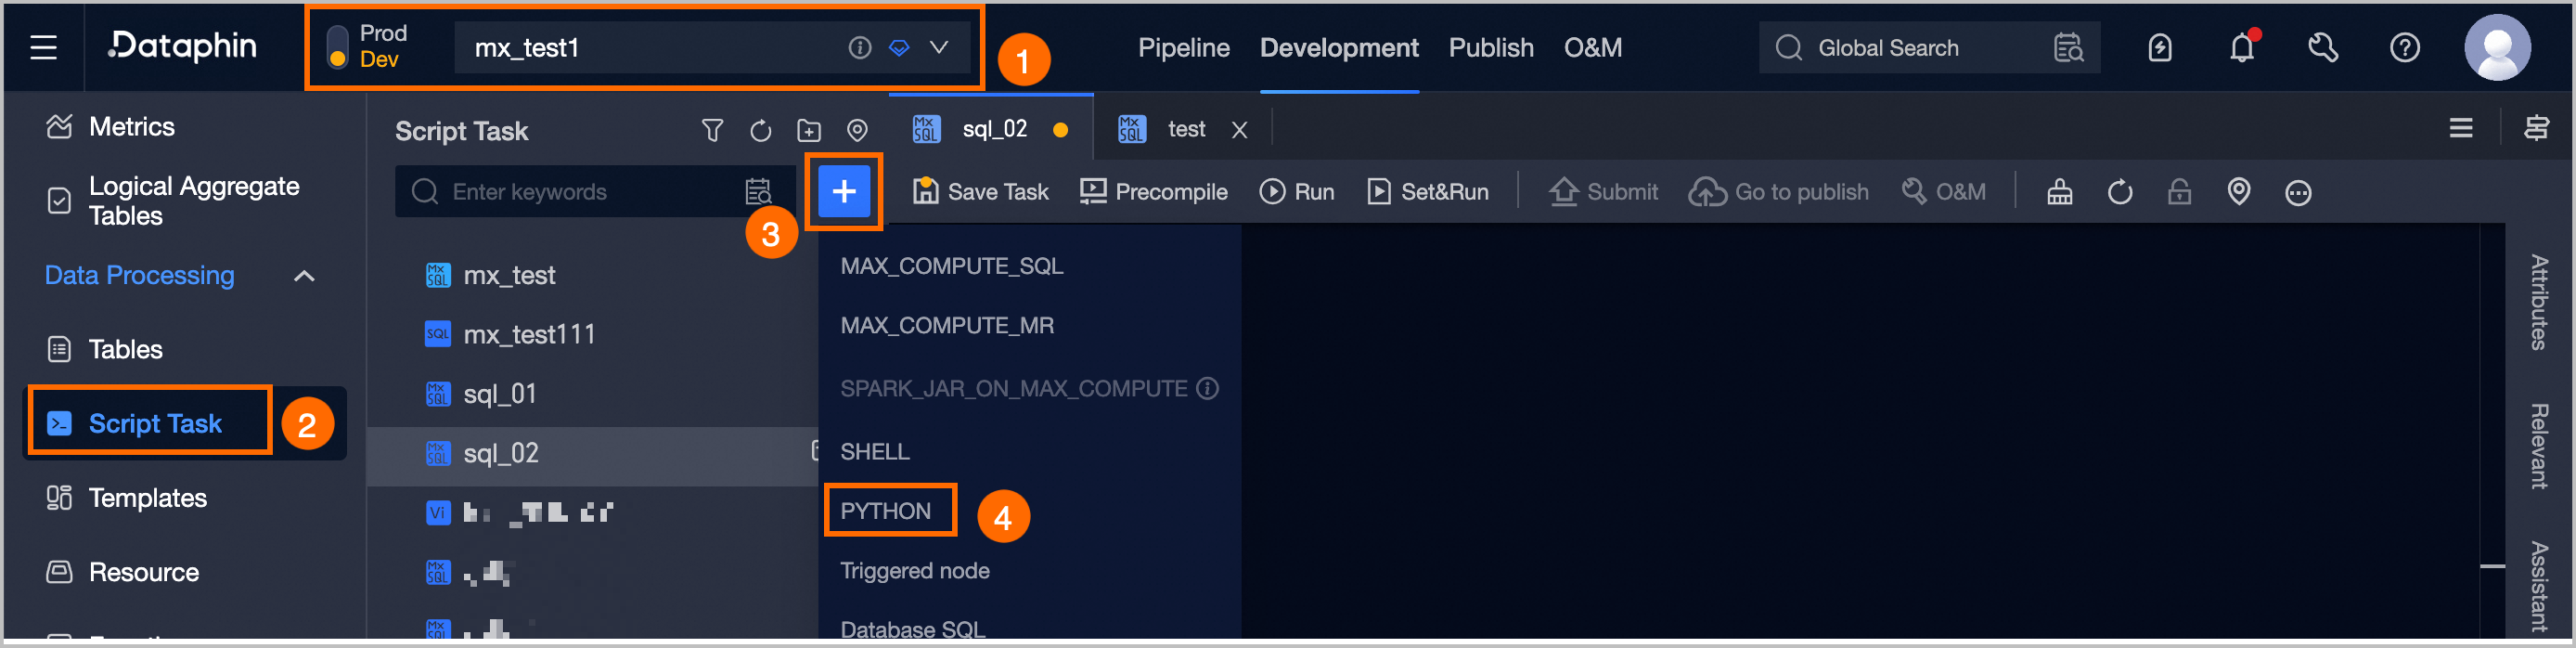Show project info for mx_test1
This screenshot has height=648, width=2576.
[x=859, y=47]
